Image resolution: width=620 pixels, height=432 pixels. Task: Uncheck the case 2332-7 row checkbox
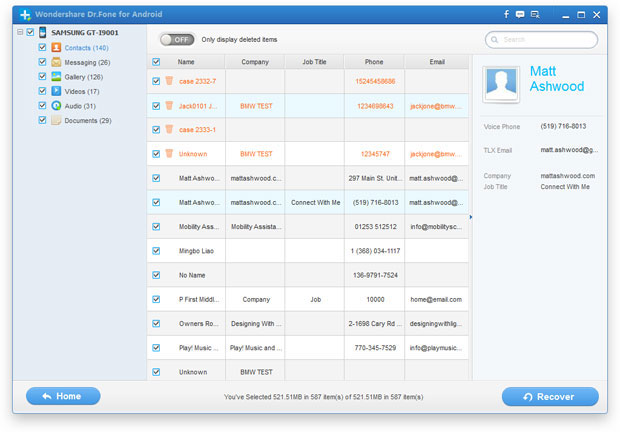[156, 81]
